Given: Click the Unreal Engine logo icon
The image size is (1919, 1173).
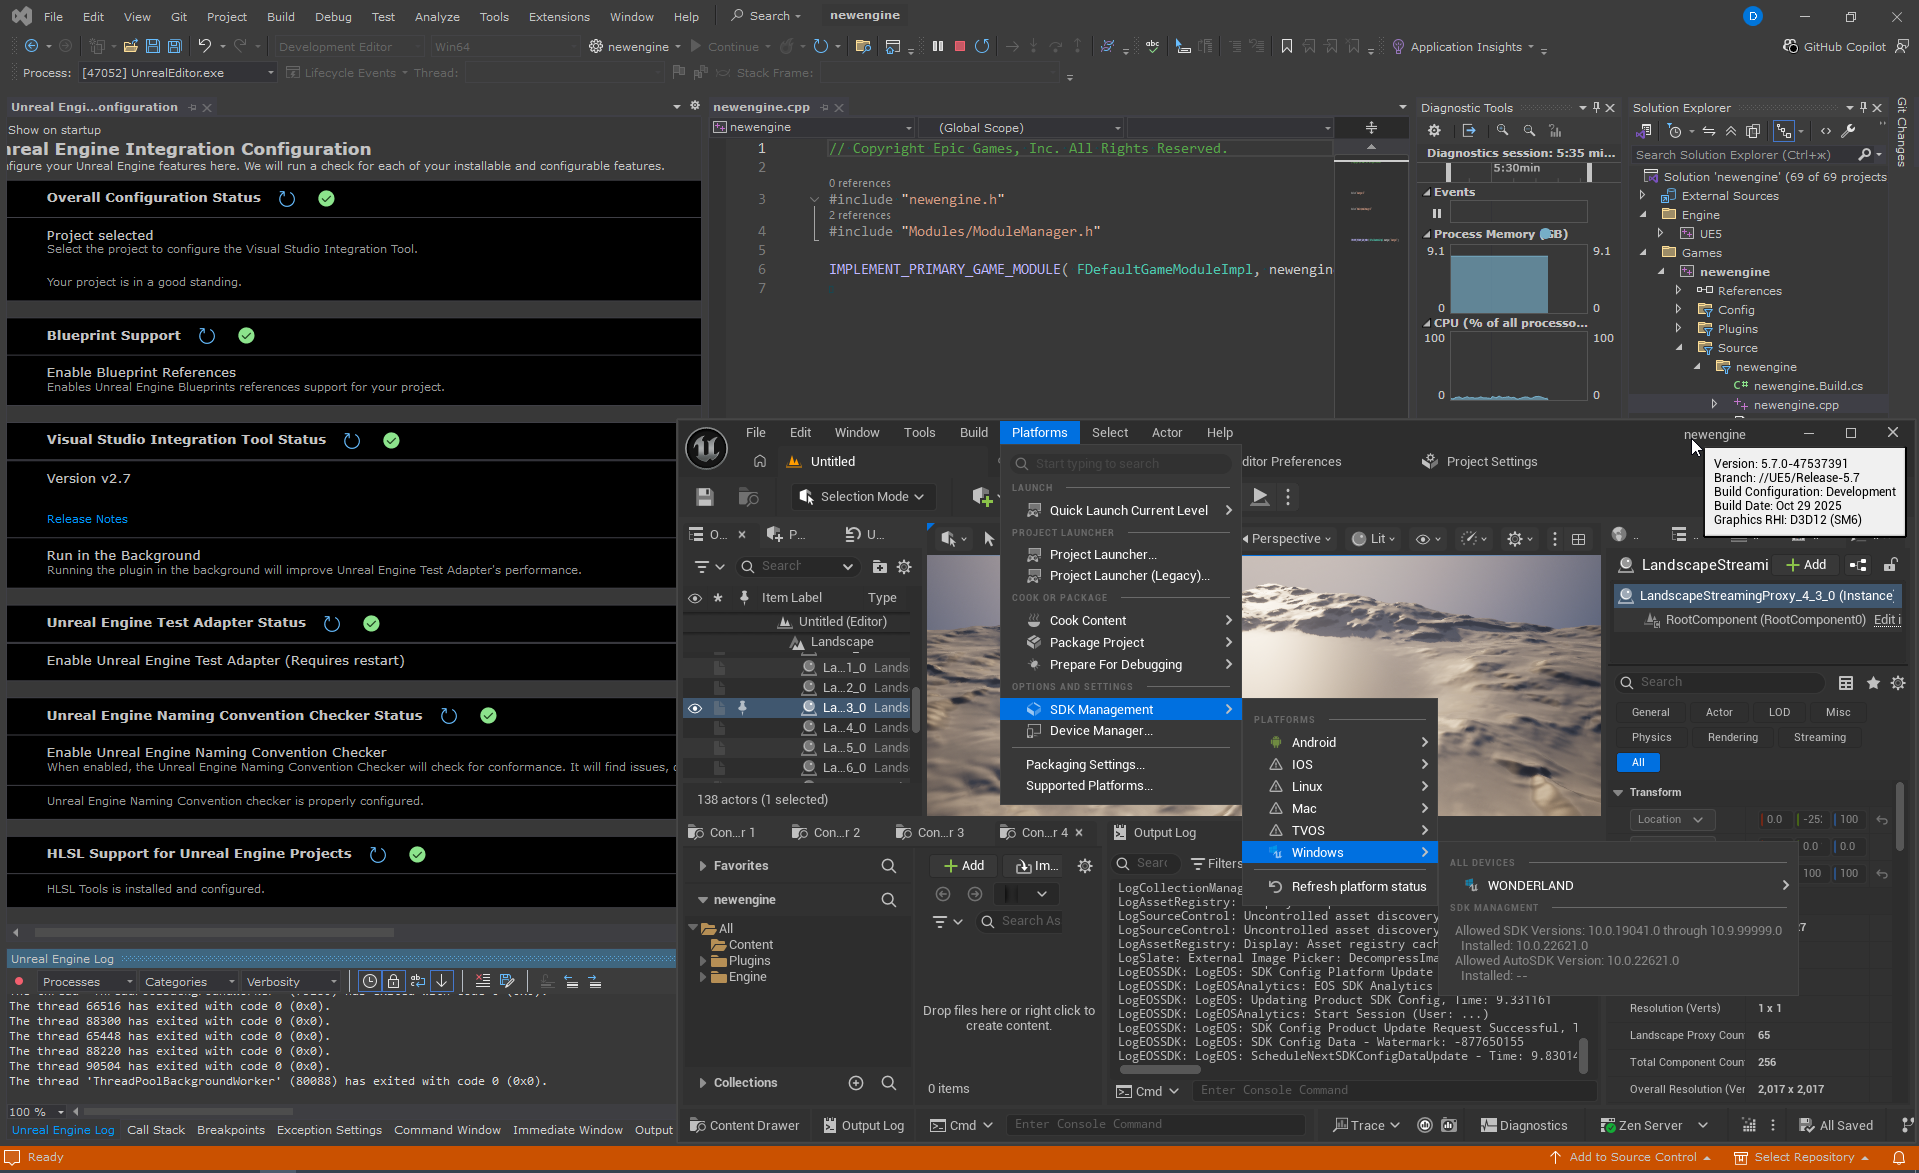Looking at the screenshot, I should [706, 448].
